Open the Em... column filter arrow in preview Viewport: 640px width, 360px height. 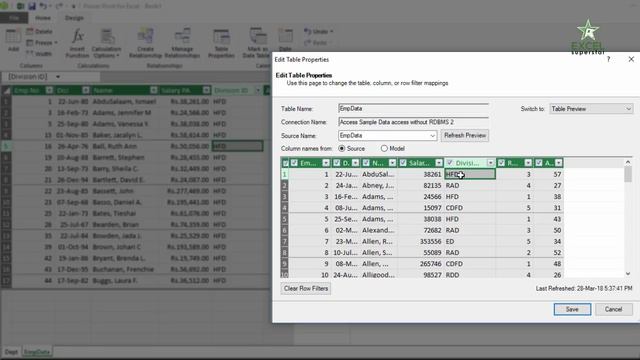click(326, 163)
